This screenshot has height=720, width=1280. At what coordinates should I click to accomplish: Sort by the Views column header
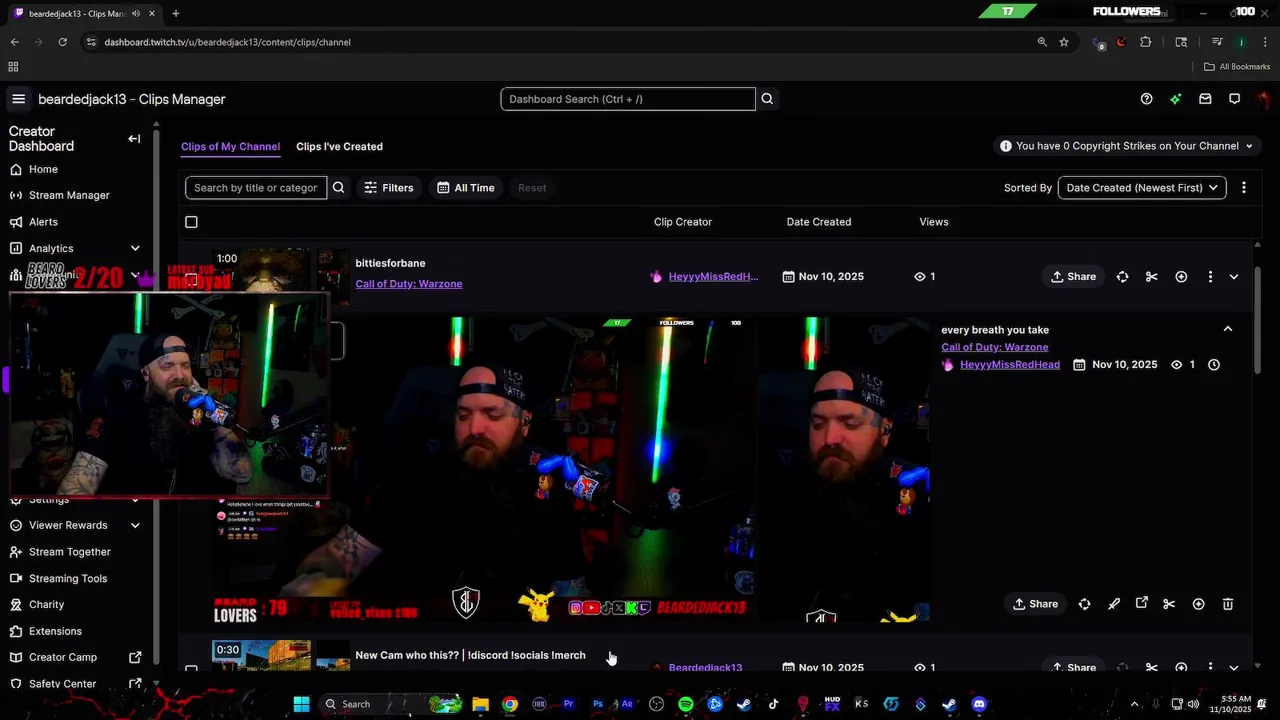point(933,222)
